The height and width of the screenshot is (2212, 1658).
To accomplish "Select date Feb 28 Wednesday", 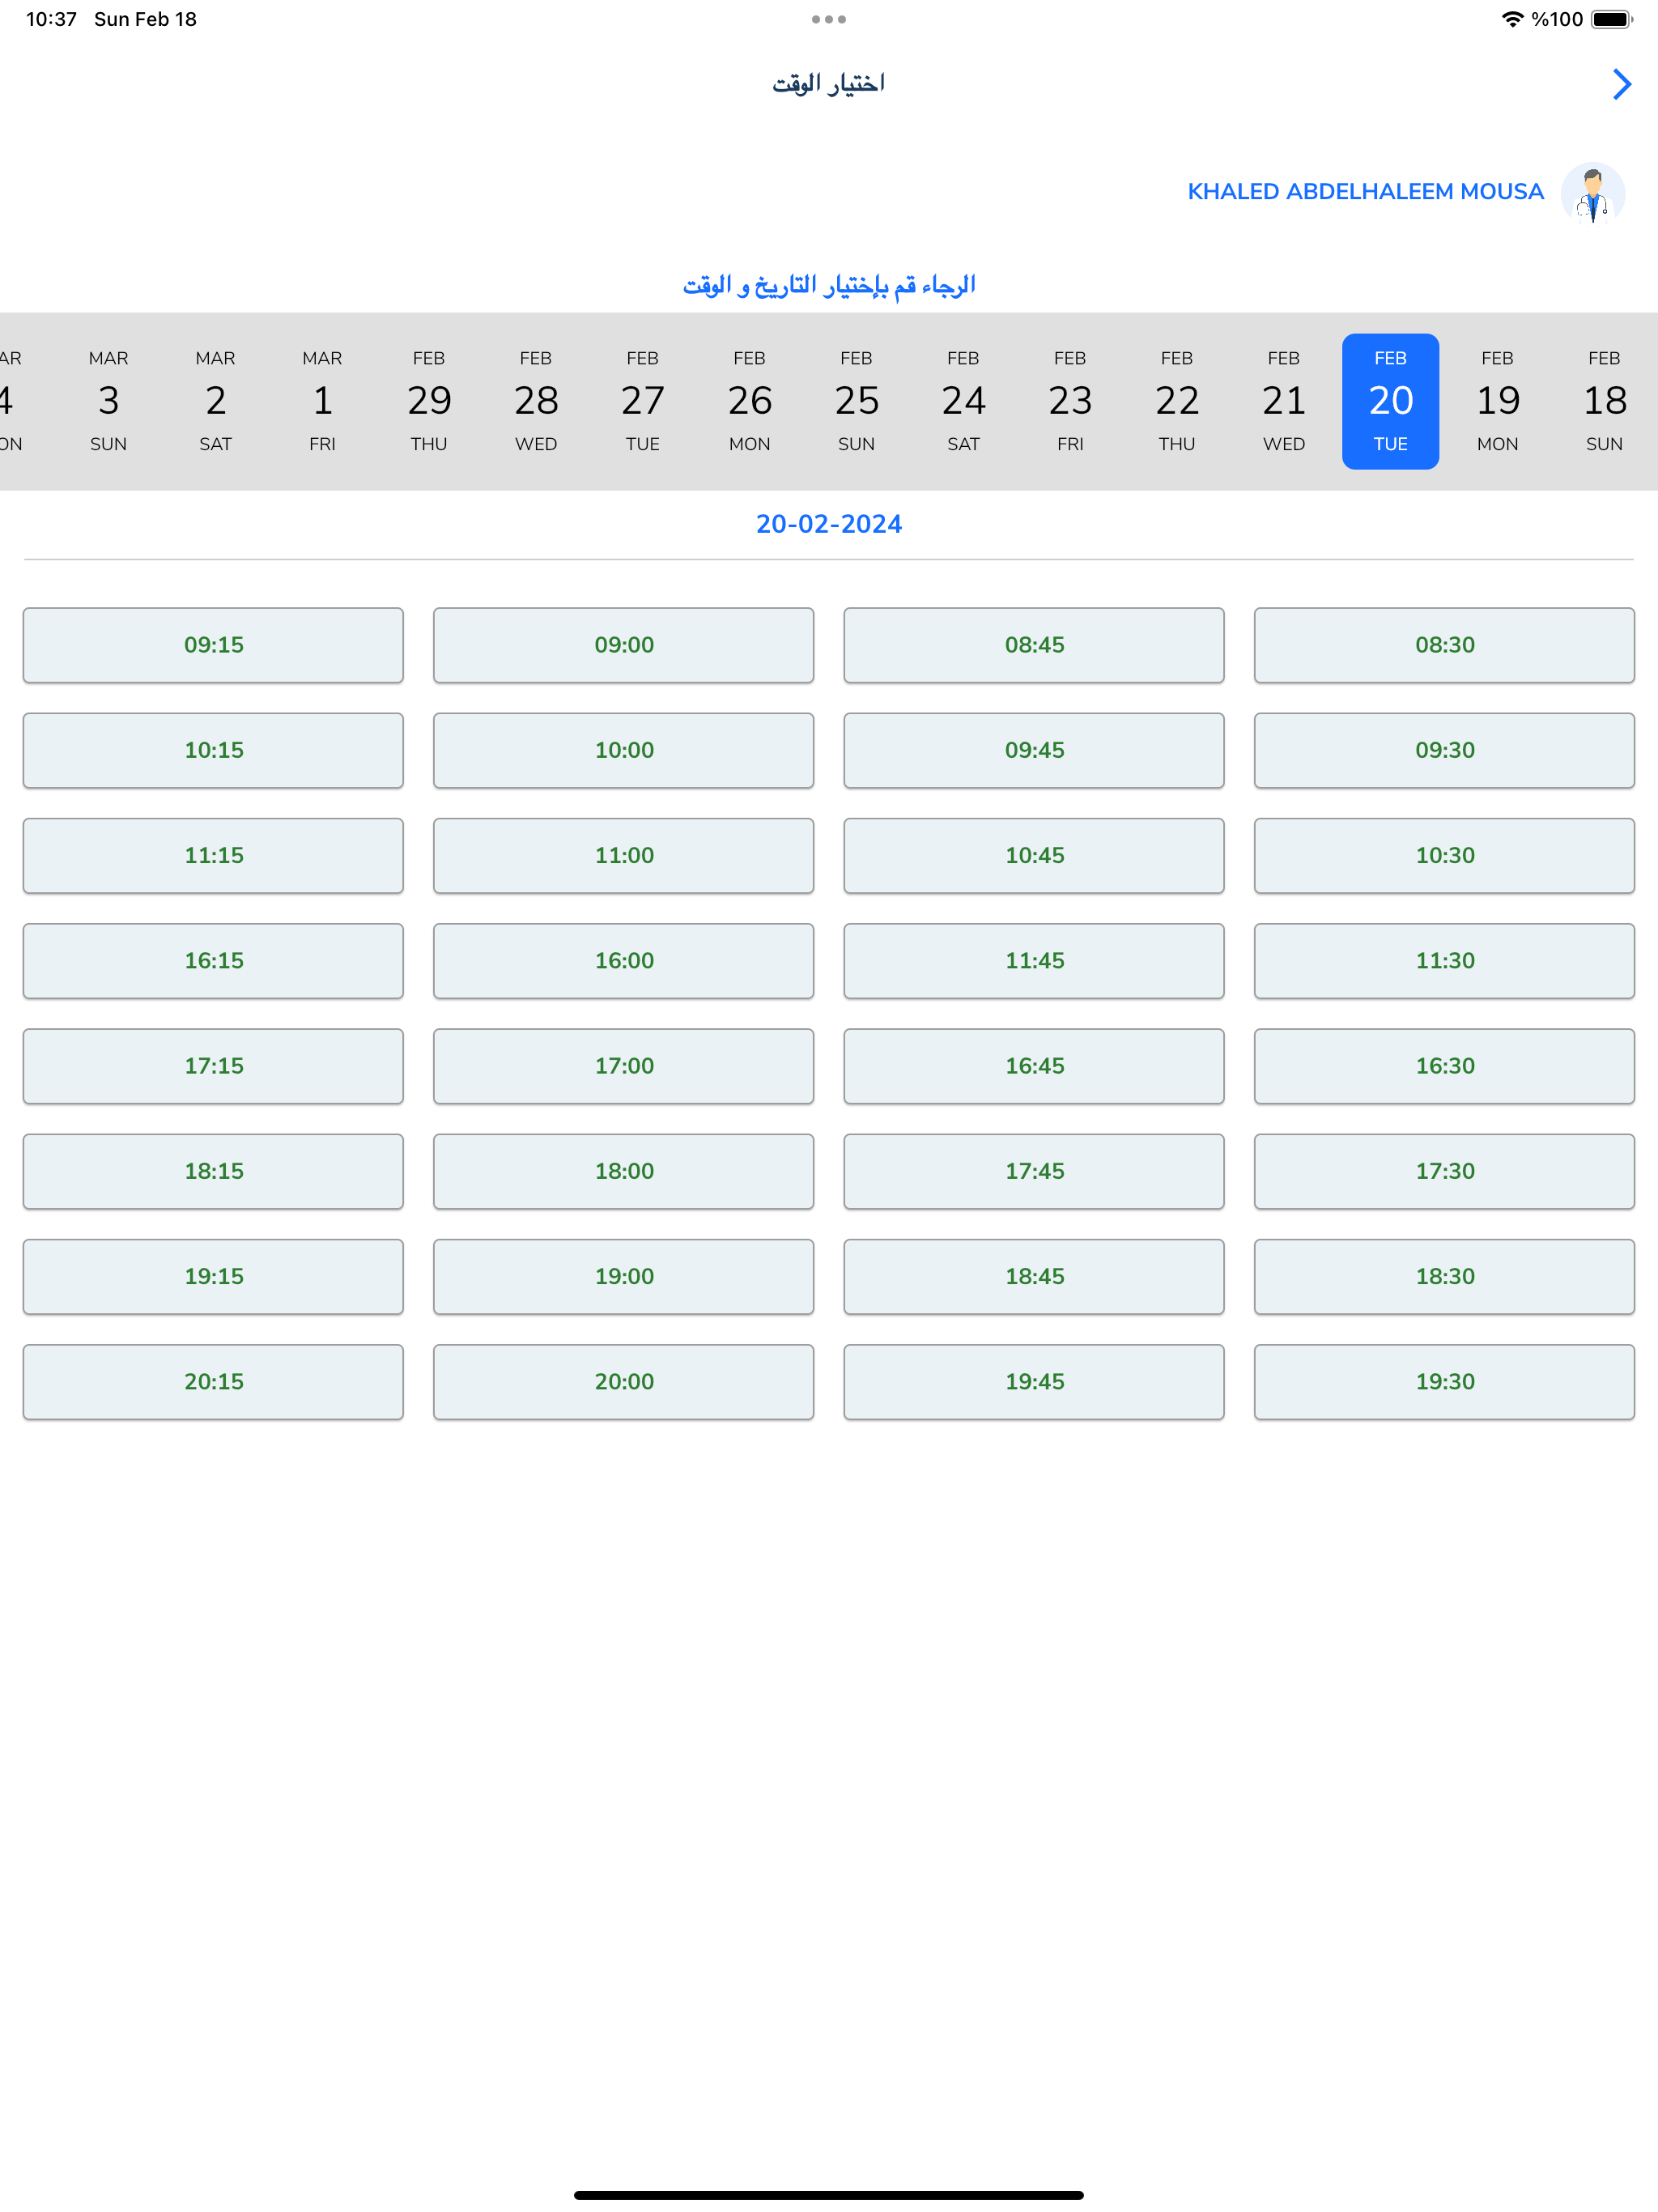I will 536,401.
